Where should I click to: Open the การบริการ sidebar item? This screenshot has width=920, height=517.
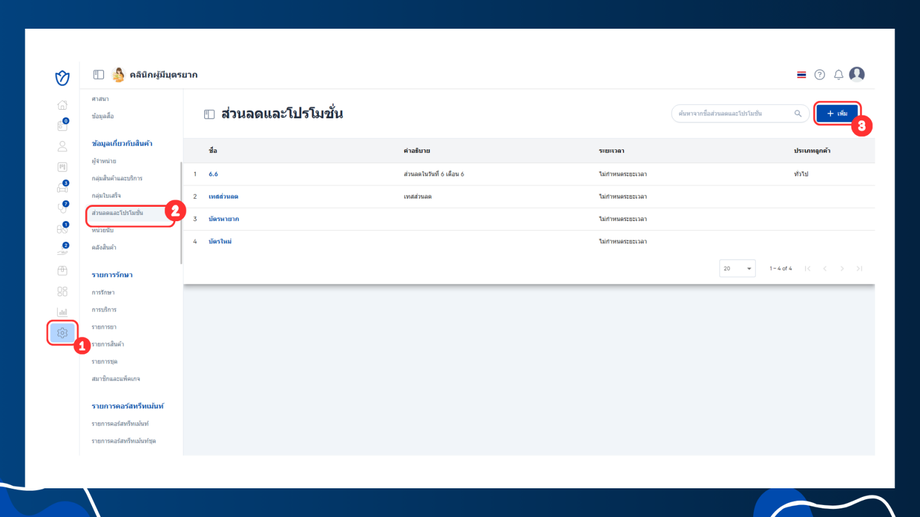[x=104, y=309]
